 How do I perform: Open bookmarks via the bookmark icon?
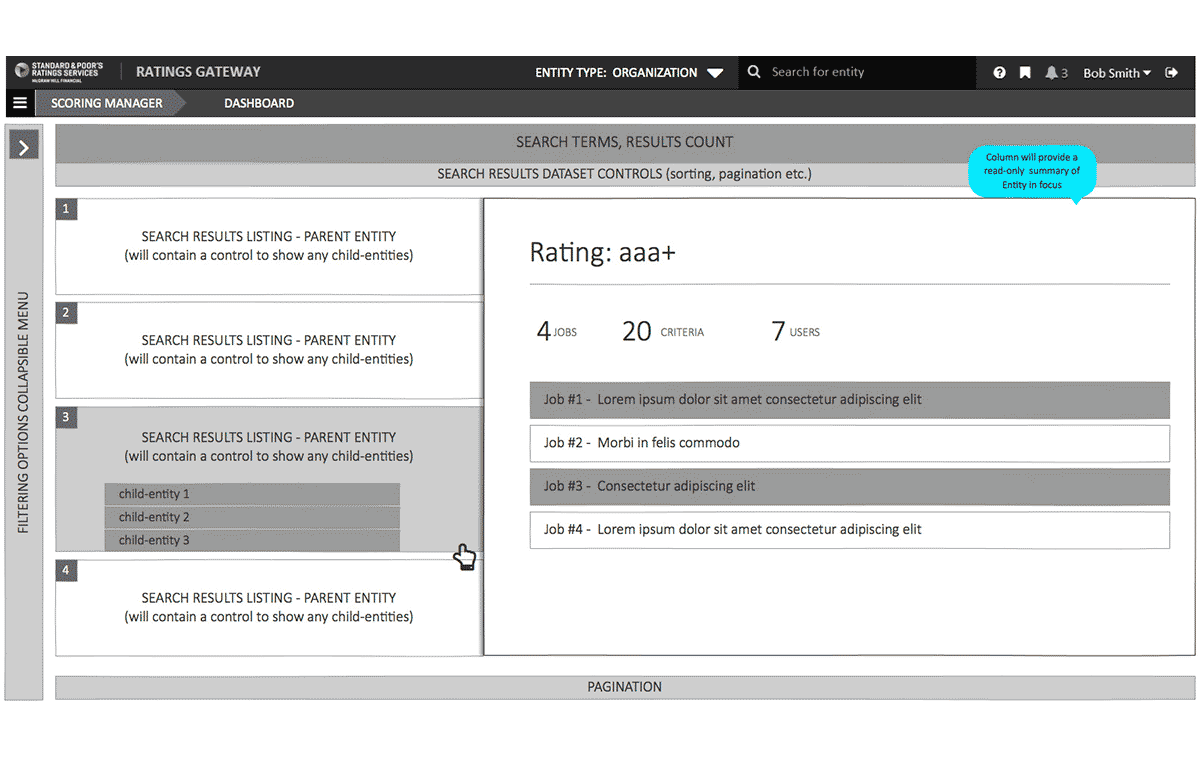point(1025,73)
